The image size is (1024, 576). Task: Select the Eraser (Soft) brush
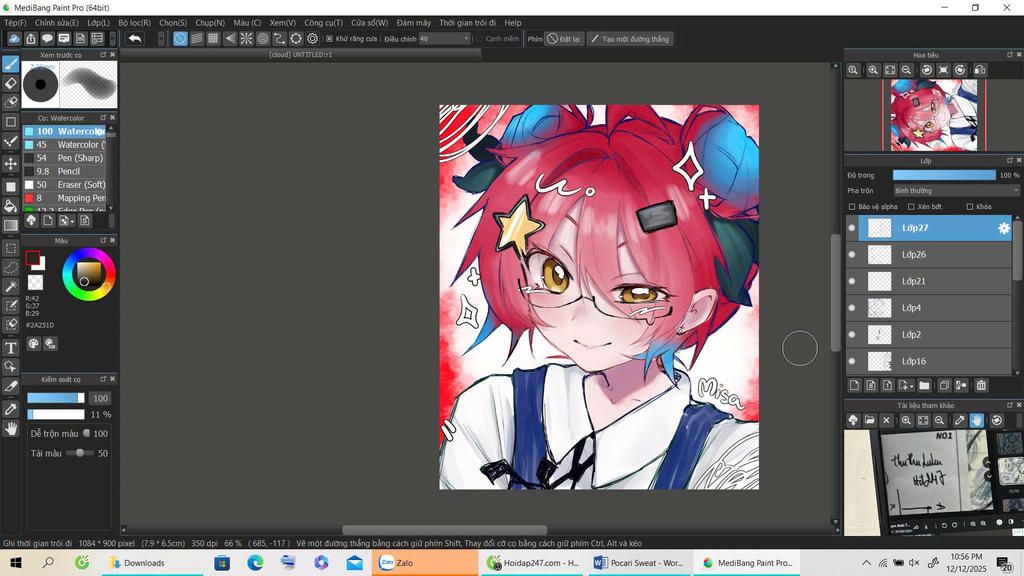point(64,185)
